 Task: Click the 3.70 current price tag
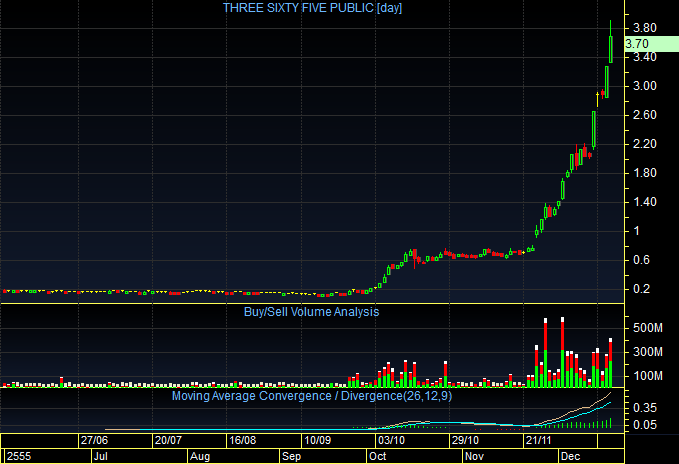651,44
